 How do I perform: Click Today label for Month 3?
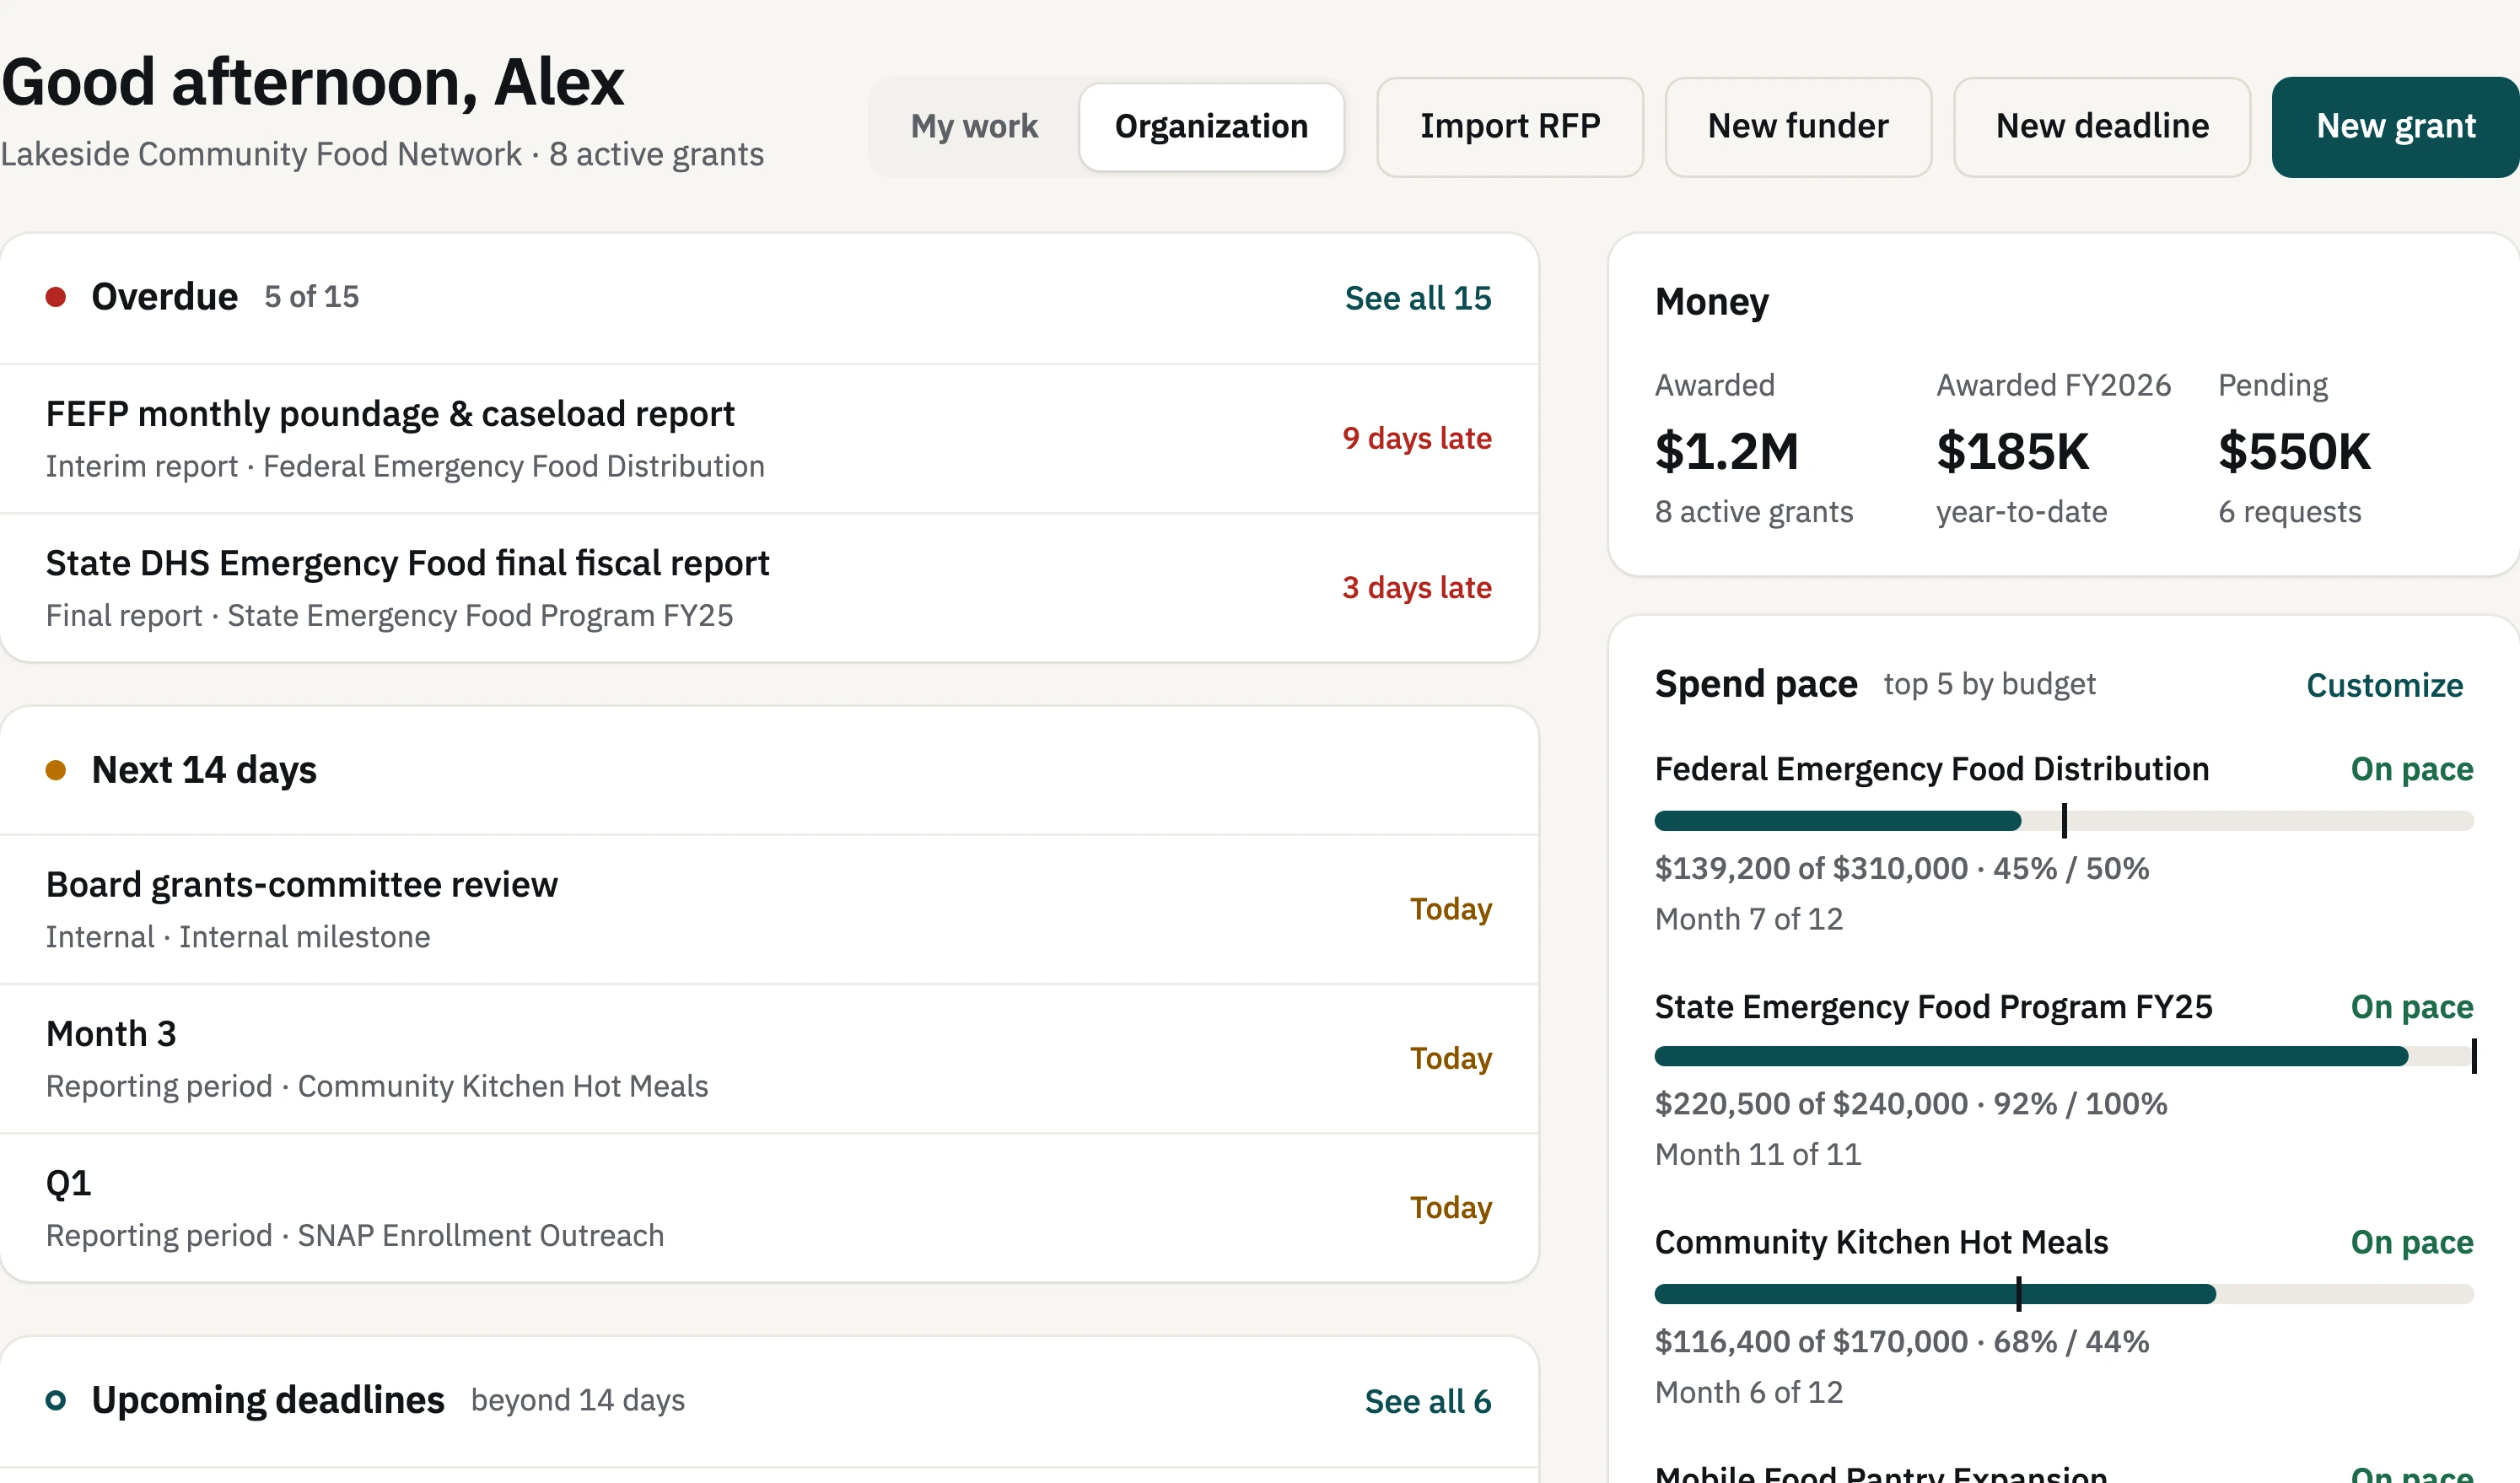click(1450, 1058)
